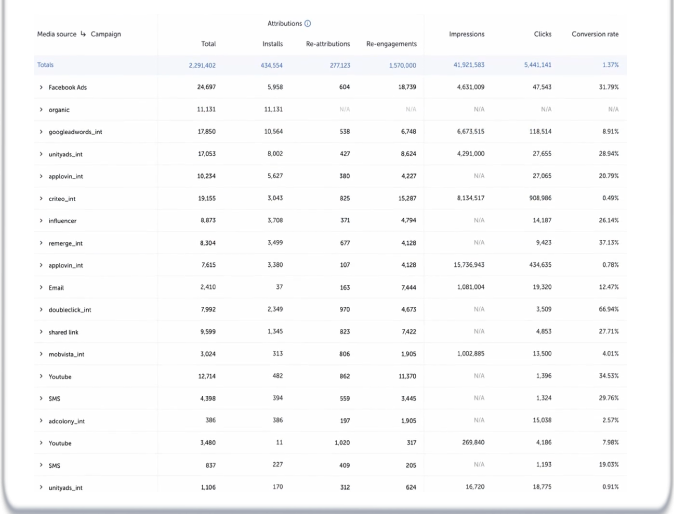Image resolution: width=674 pixels, height=514 pixels.
Task: Select Youtube re-attributions value 1,020
Action: click(x=342, y=443)
